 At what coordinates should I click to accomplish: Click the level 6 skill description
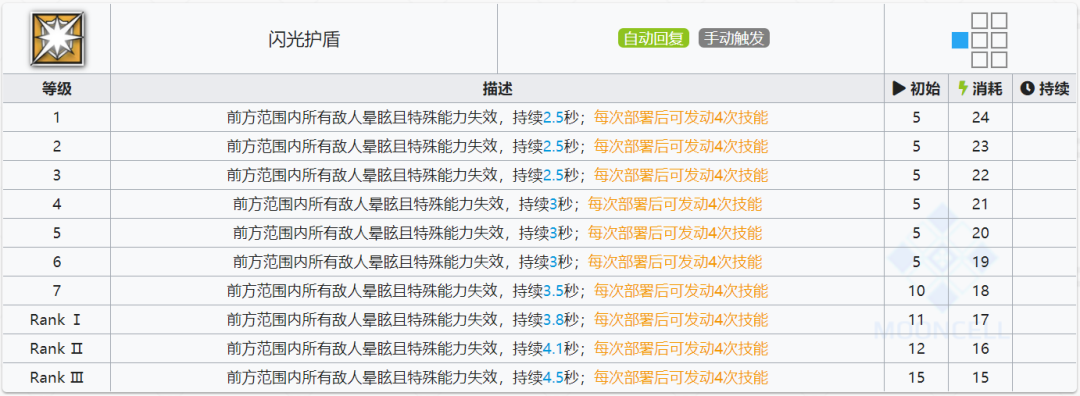coord(497,262)
